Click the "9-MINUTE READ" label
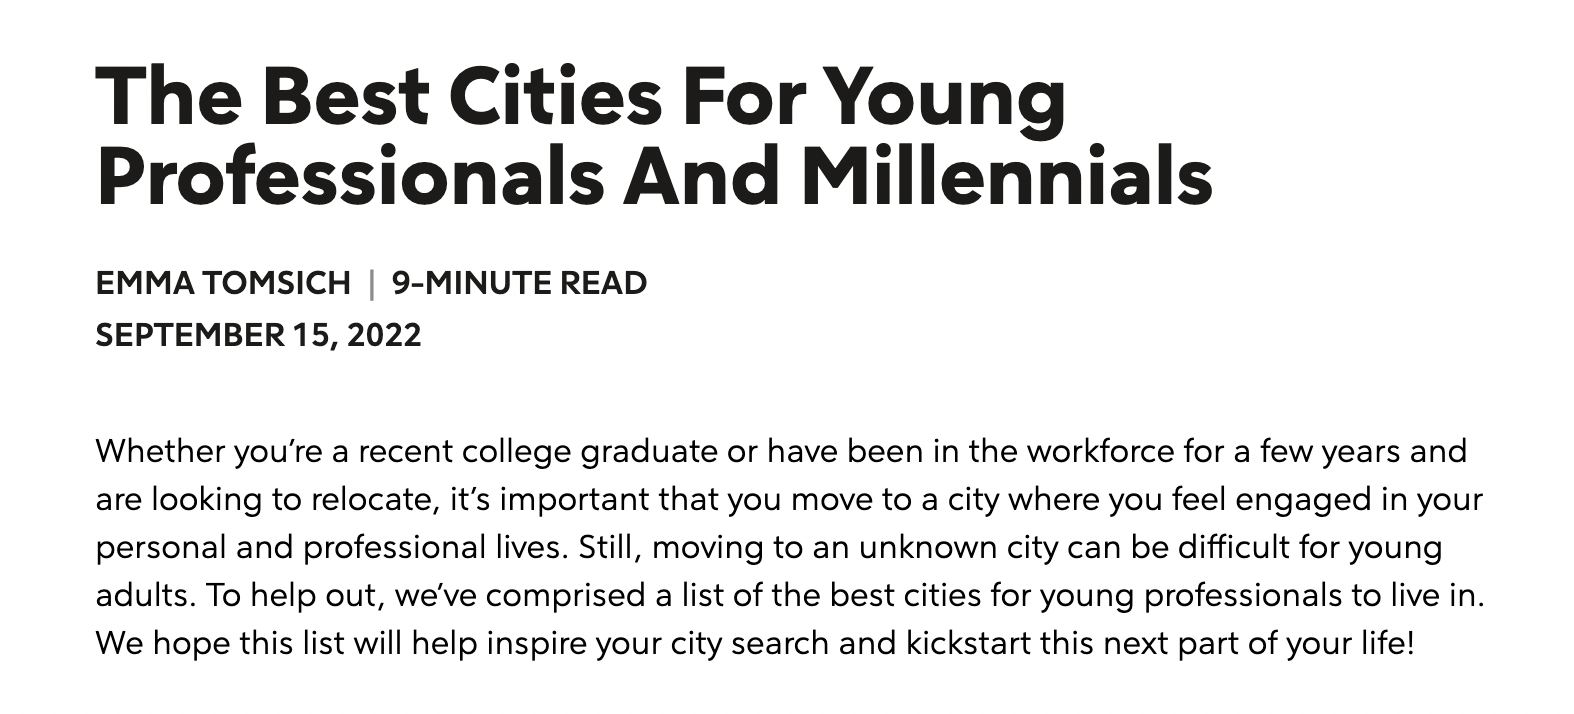The height and width of the screenshot is (714, 1574). [x=519, y=283]
